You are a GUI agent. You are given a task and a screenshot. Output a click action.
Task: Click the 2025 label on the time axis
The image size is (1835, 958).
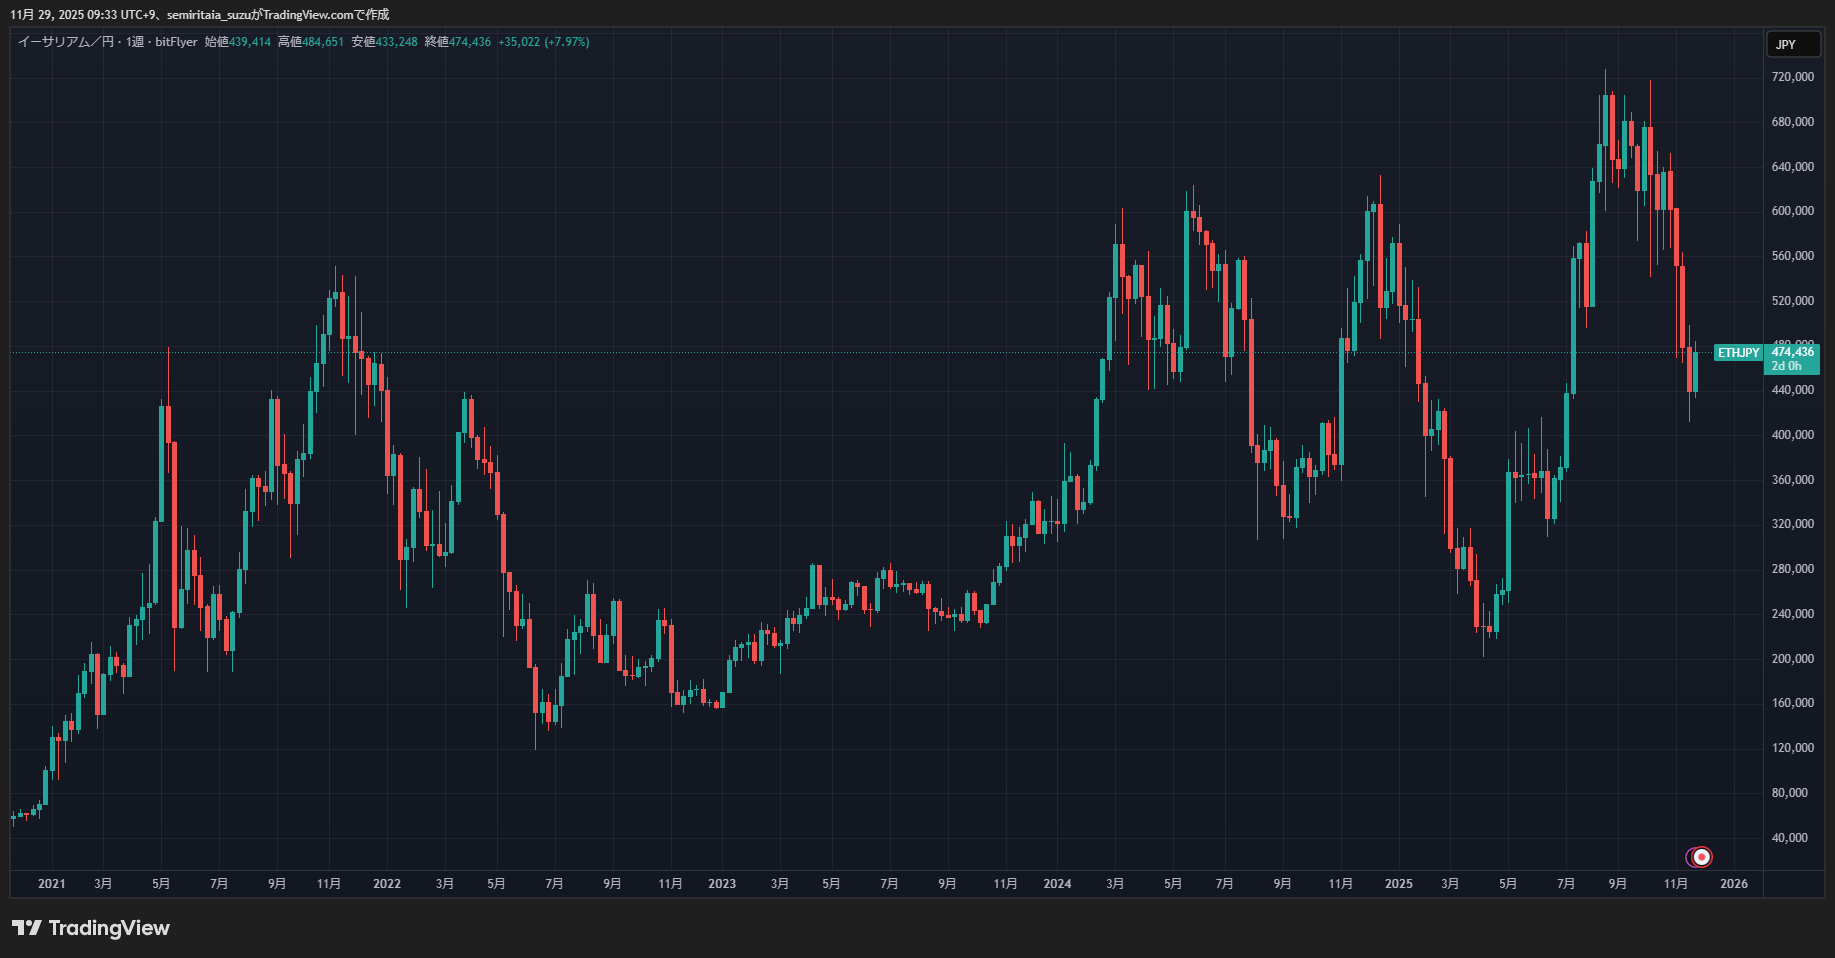click(x=1399, y=884)
